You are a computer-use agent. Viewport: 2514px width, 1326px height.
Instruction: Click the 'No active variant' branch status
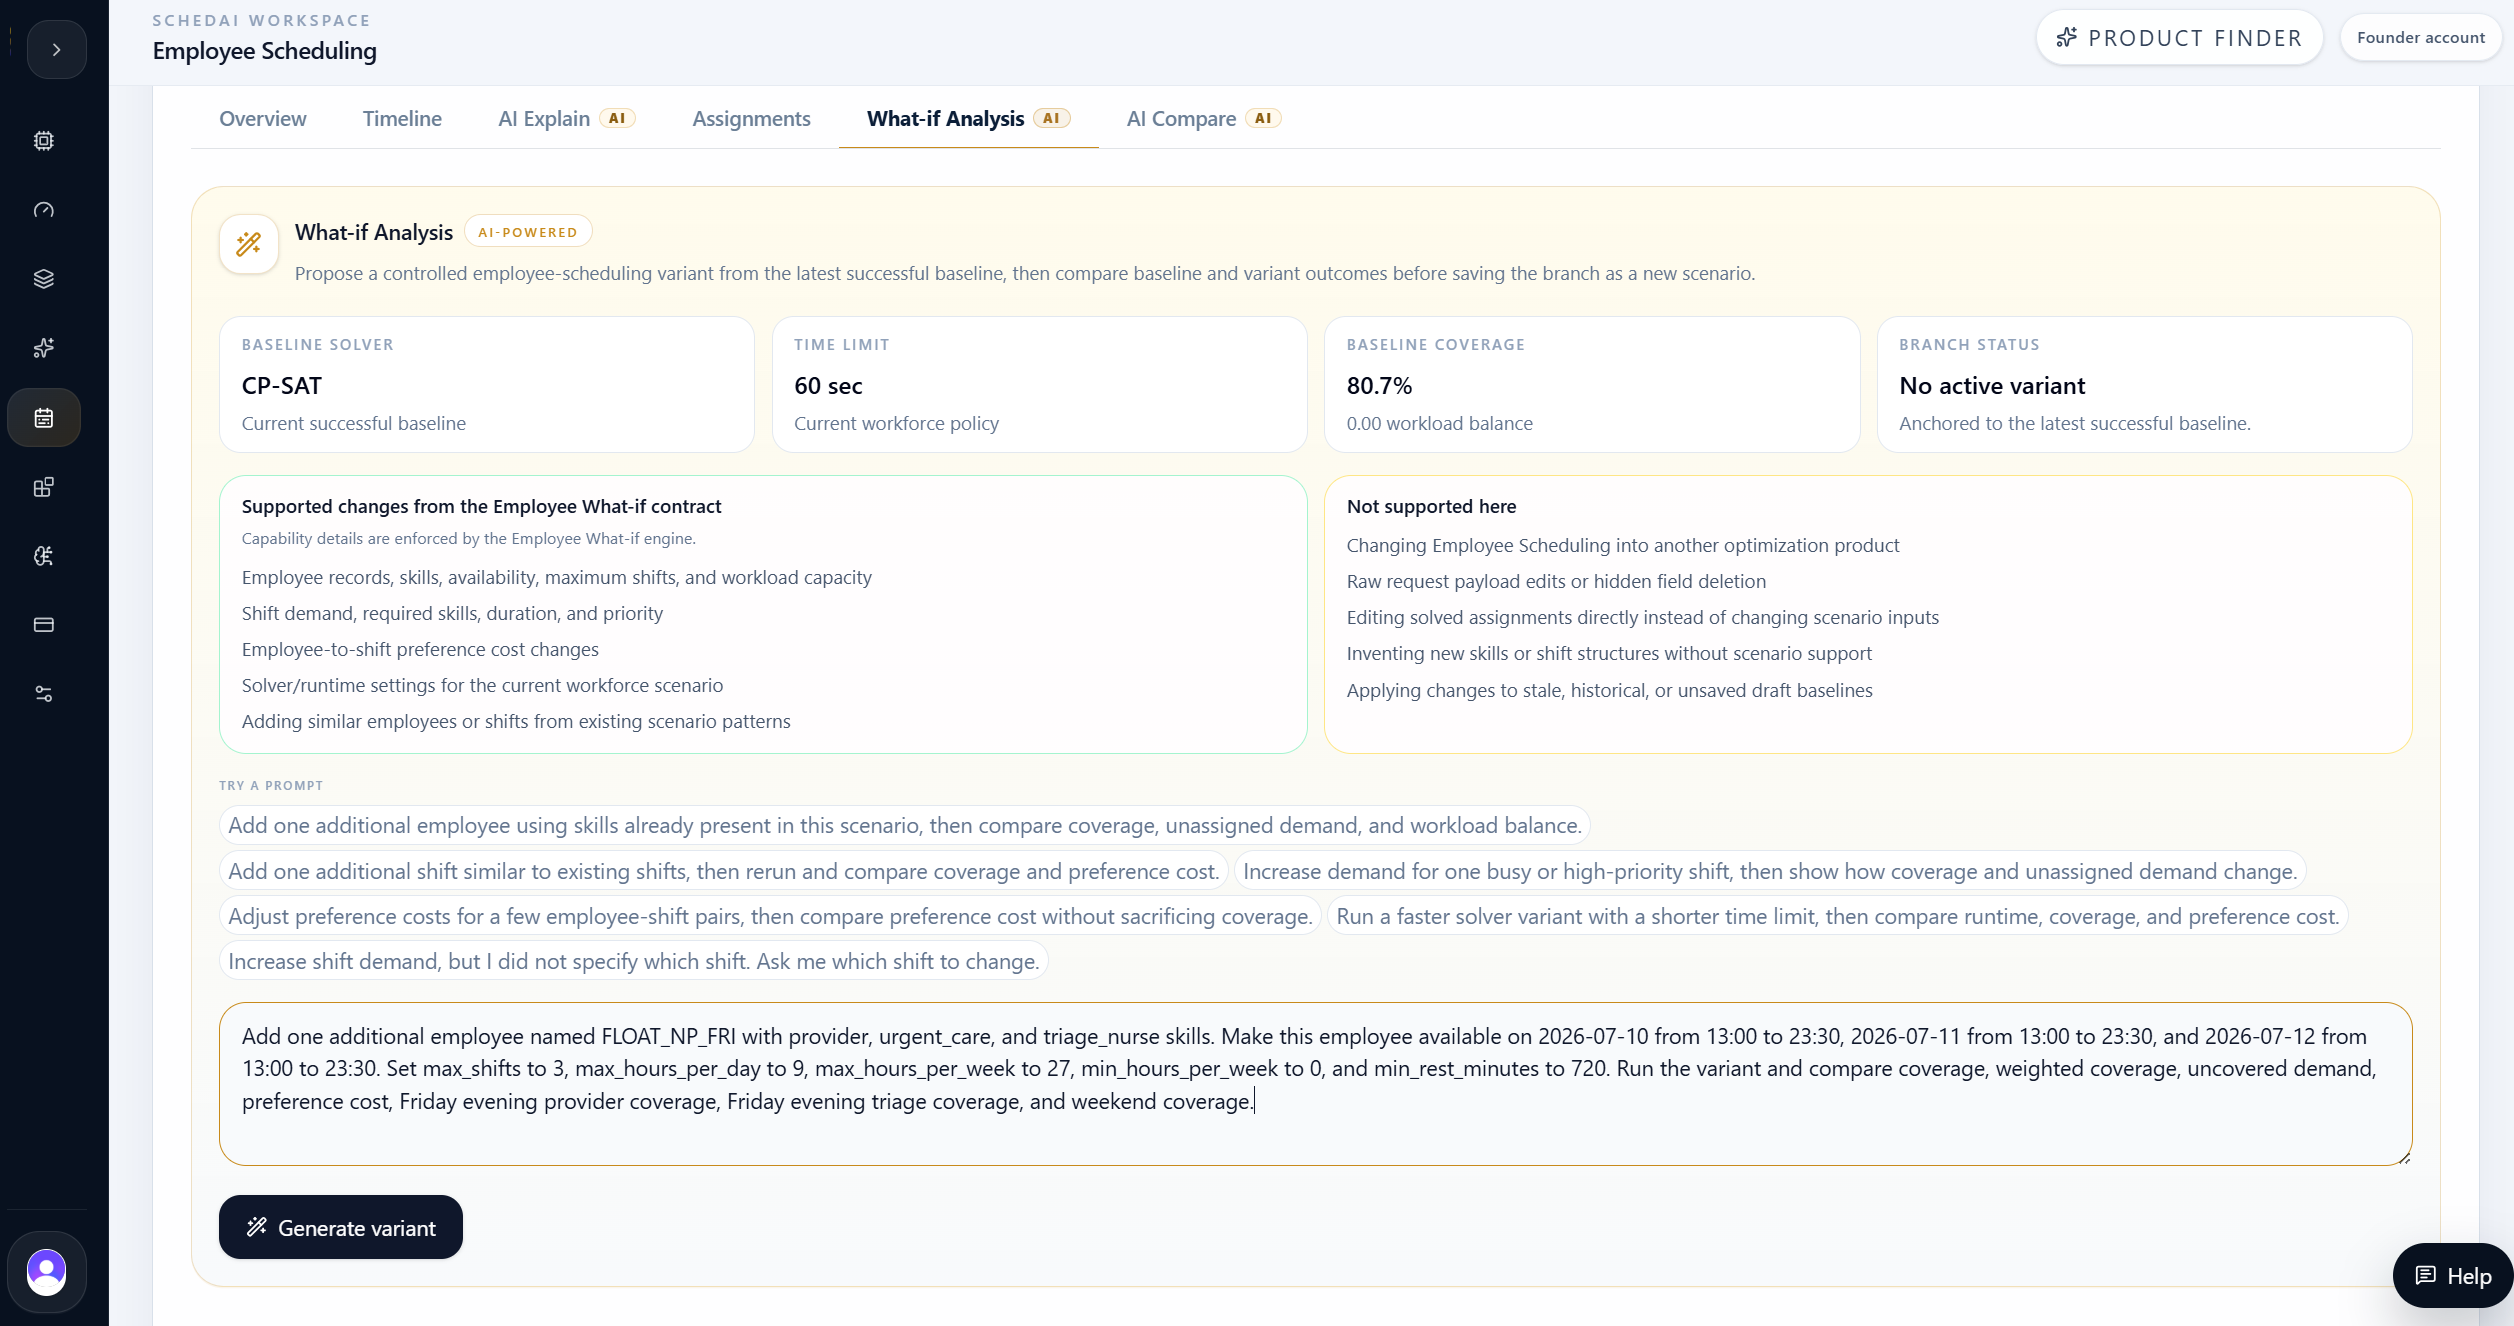pos(1992,386)
